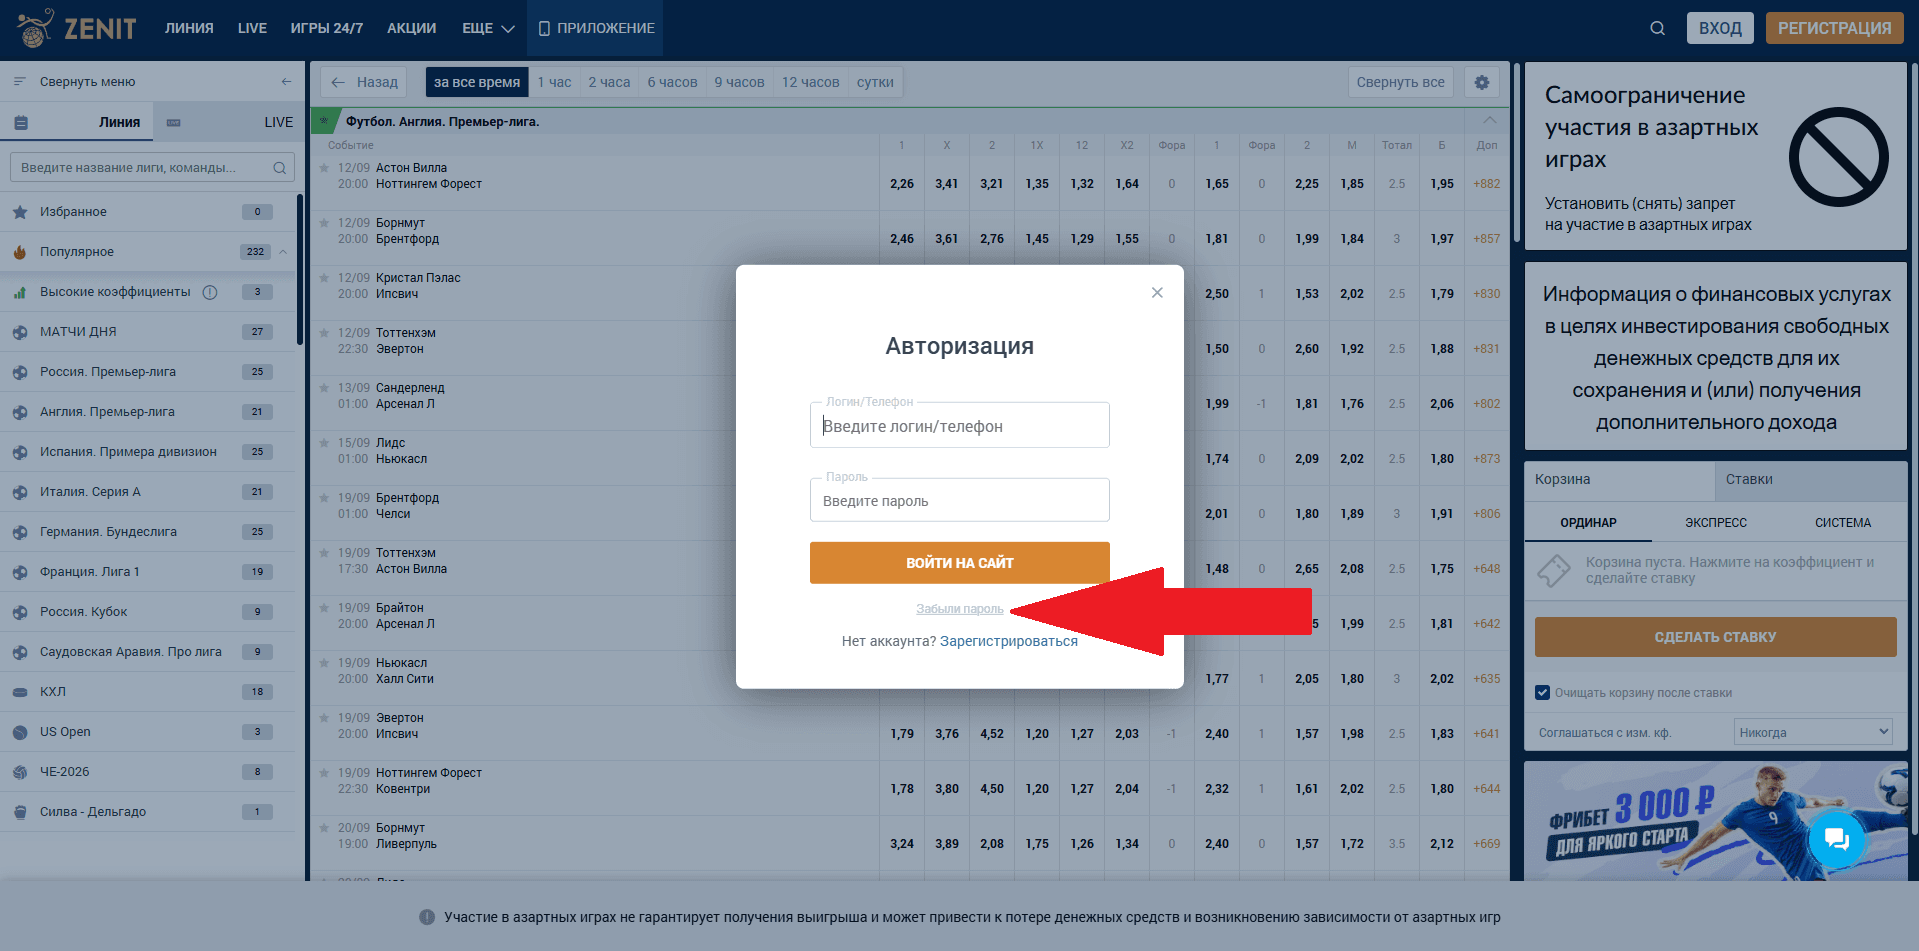Click the collapse arrow next to Свернуть меню
Screen dimensions: 1919x951
pyautogui.click(x=287, y=82)
